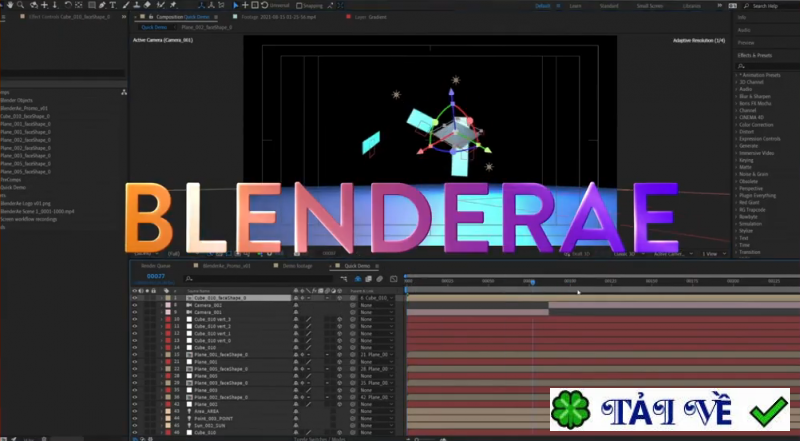
Task: Hide the Camera_002 layer
Action: click(x=135, y=305)
